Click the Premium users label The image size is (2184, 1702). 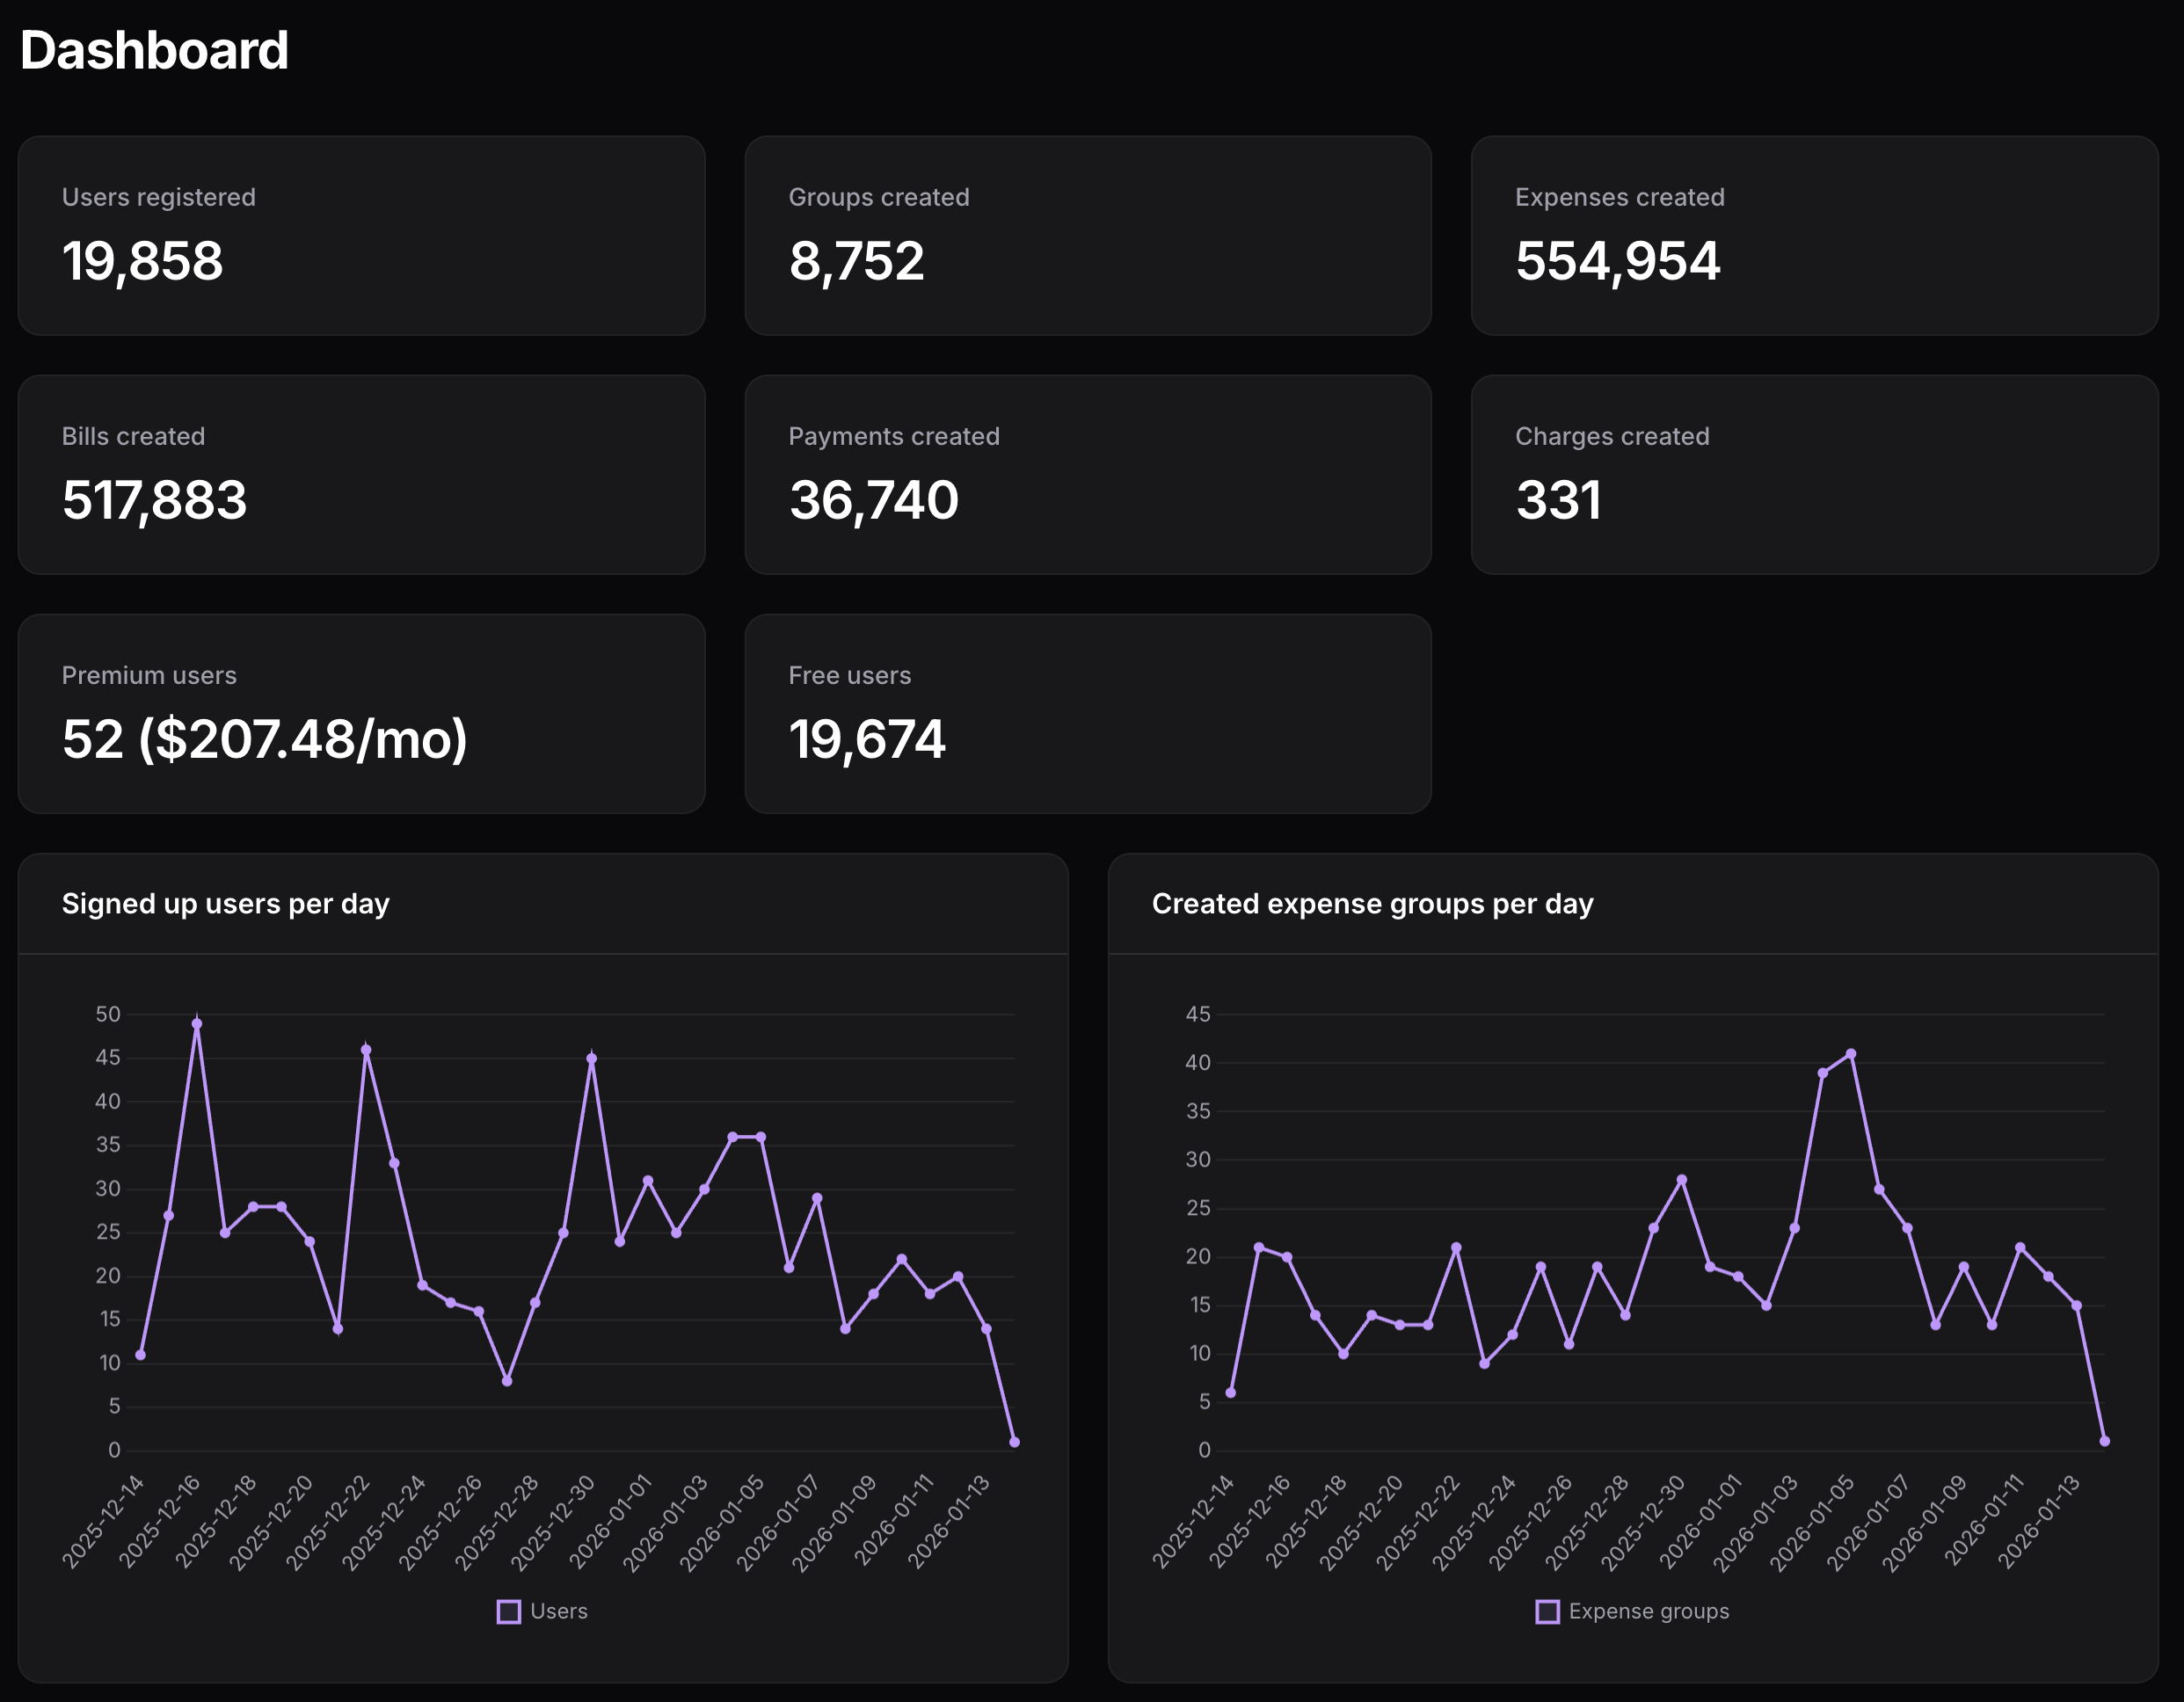point(149,675)
